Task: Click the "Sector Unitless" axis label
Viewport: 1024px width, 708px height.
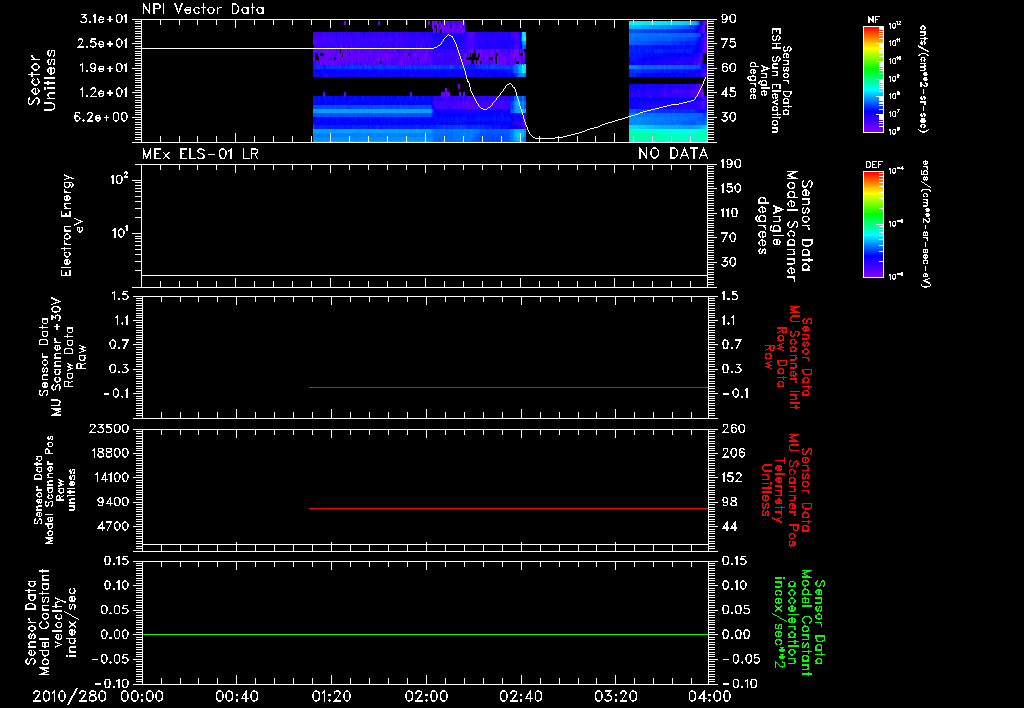Action: click(x=42, y=80)
